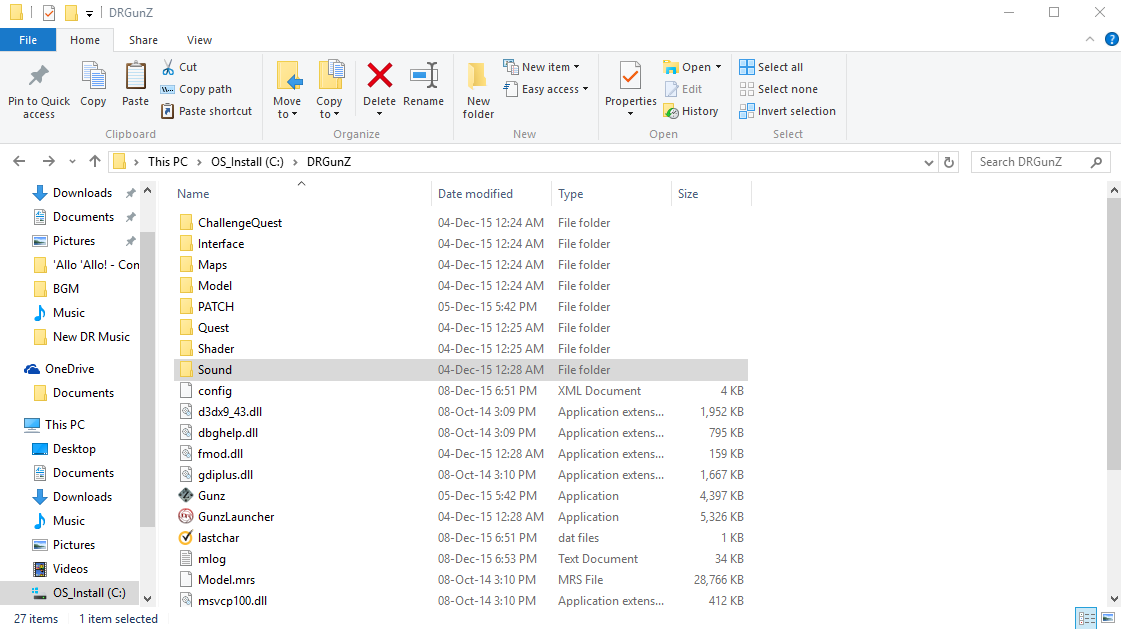1121x629 pixels.
Task: Click Select all
Action: click(x=771, y=67)
